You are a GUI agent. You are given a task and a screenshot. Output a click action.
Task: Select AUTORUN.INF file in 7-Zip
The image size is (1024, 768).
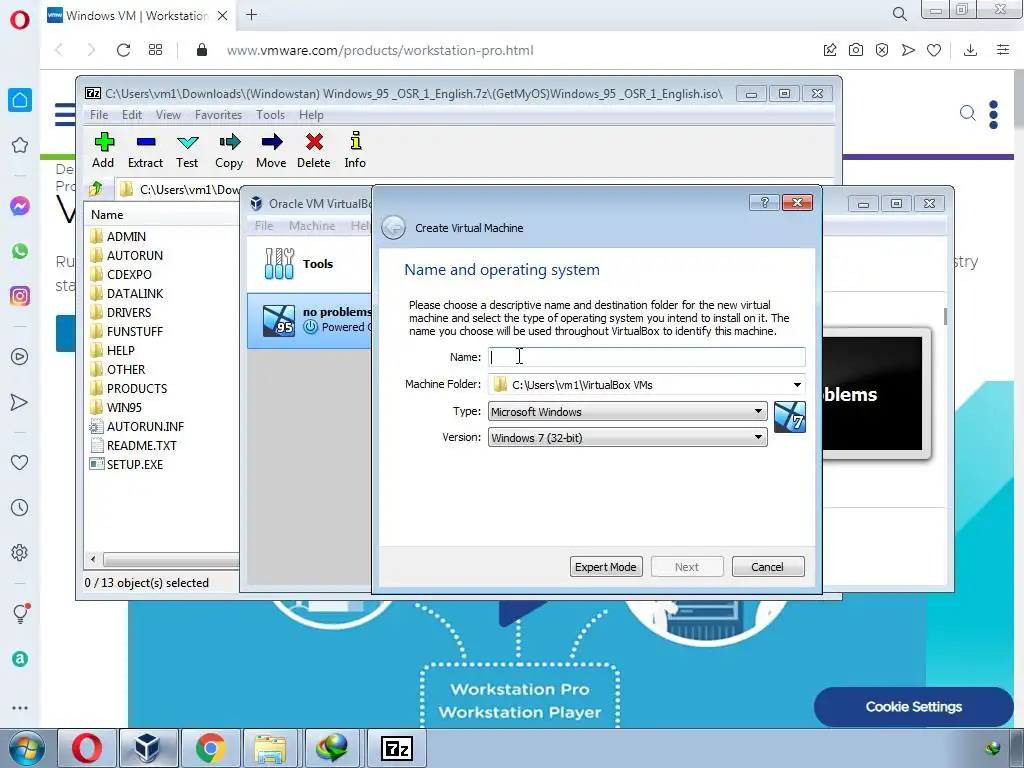145,426
